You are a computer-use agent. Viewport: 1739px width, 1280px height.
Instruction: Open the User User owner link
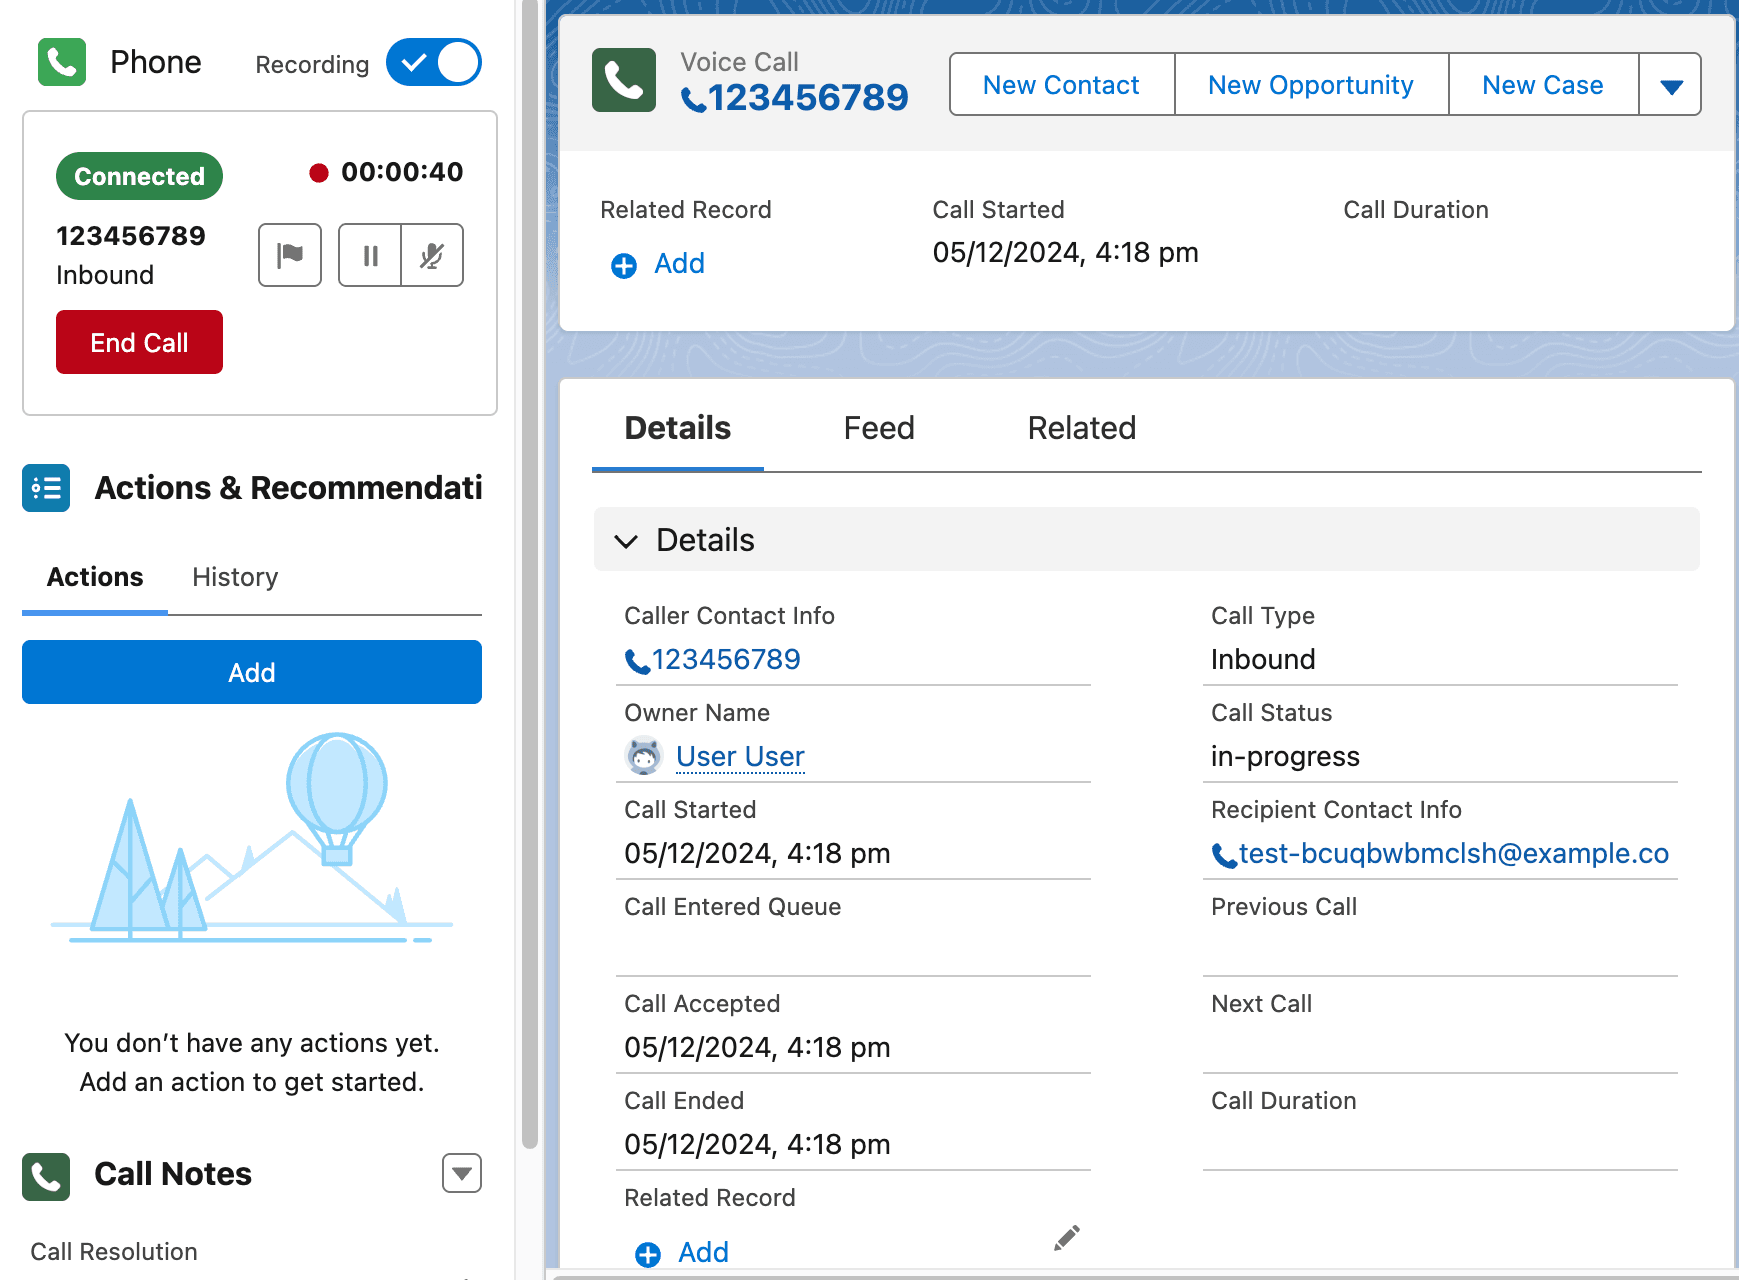(740, 757)
